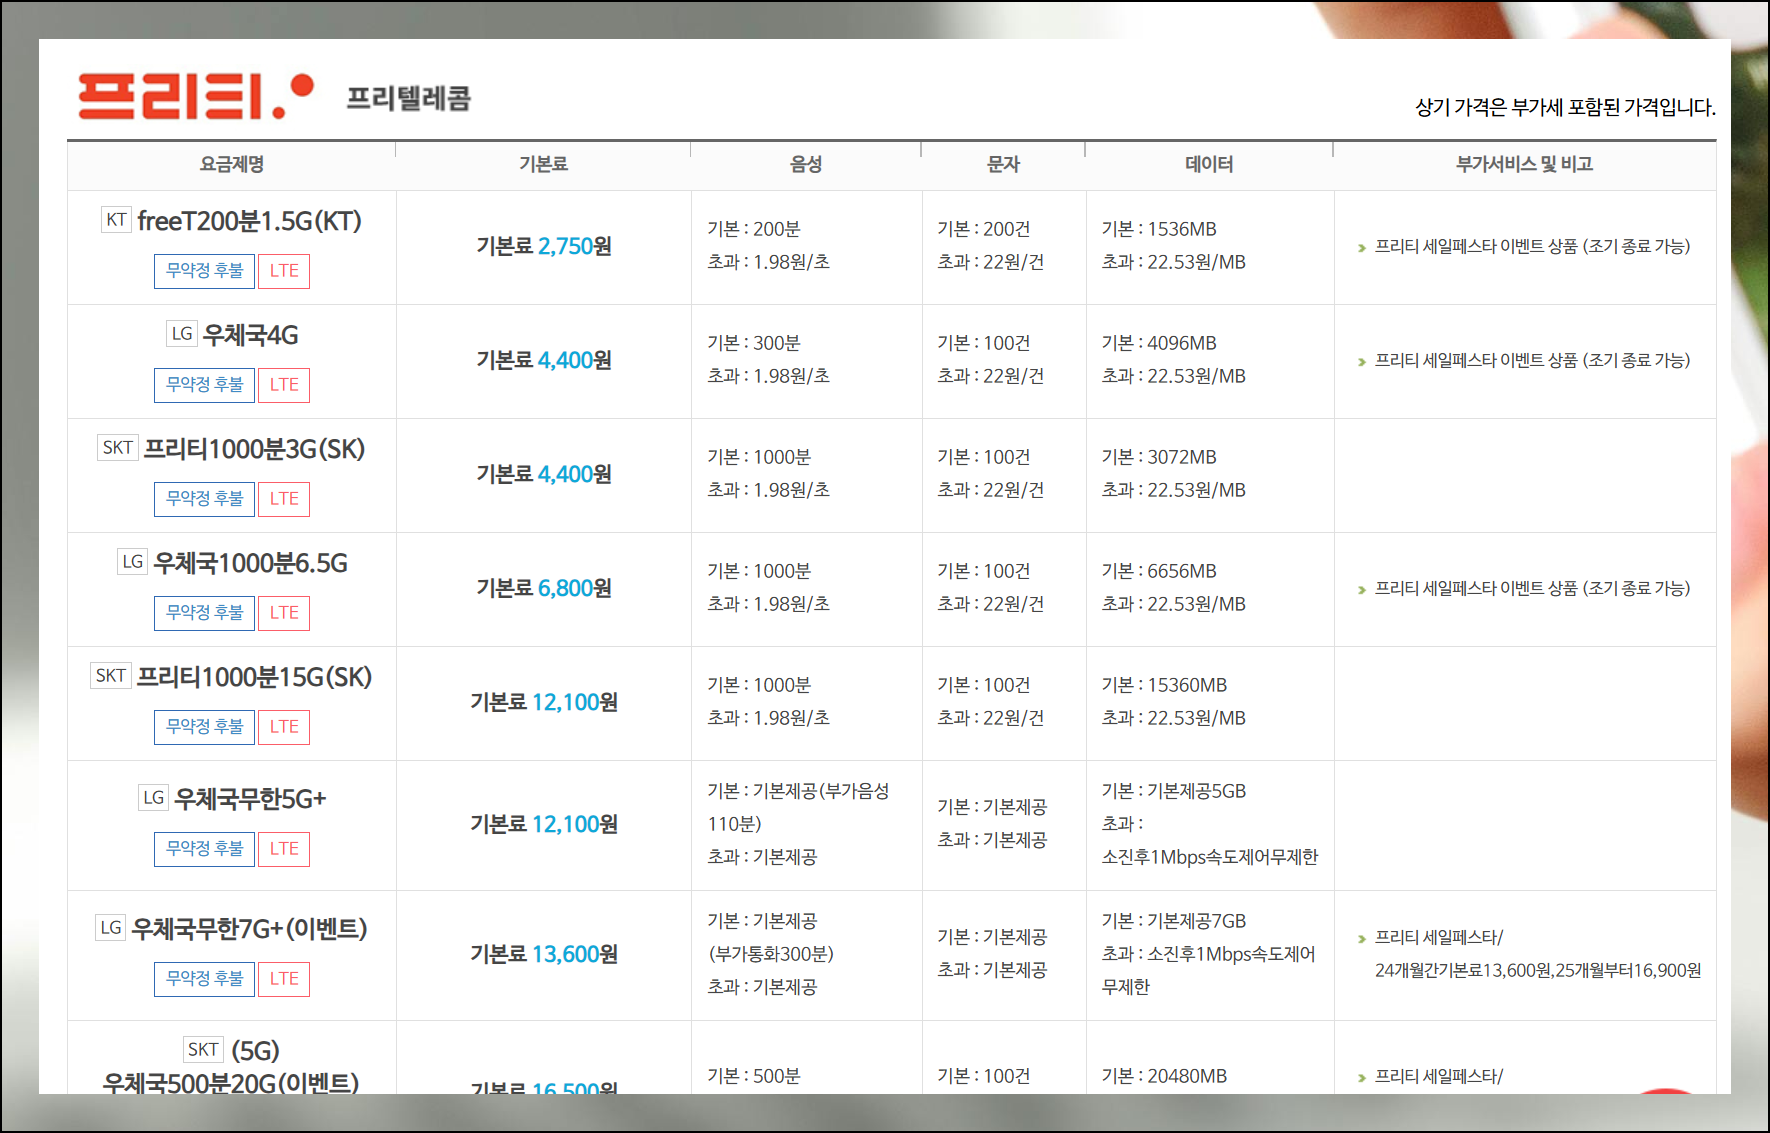Click the 기본 : 4096MB data cell
The image size is (1770, 1133).
(x=1159, y=343)
